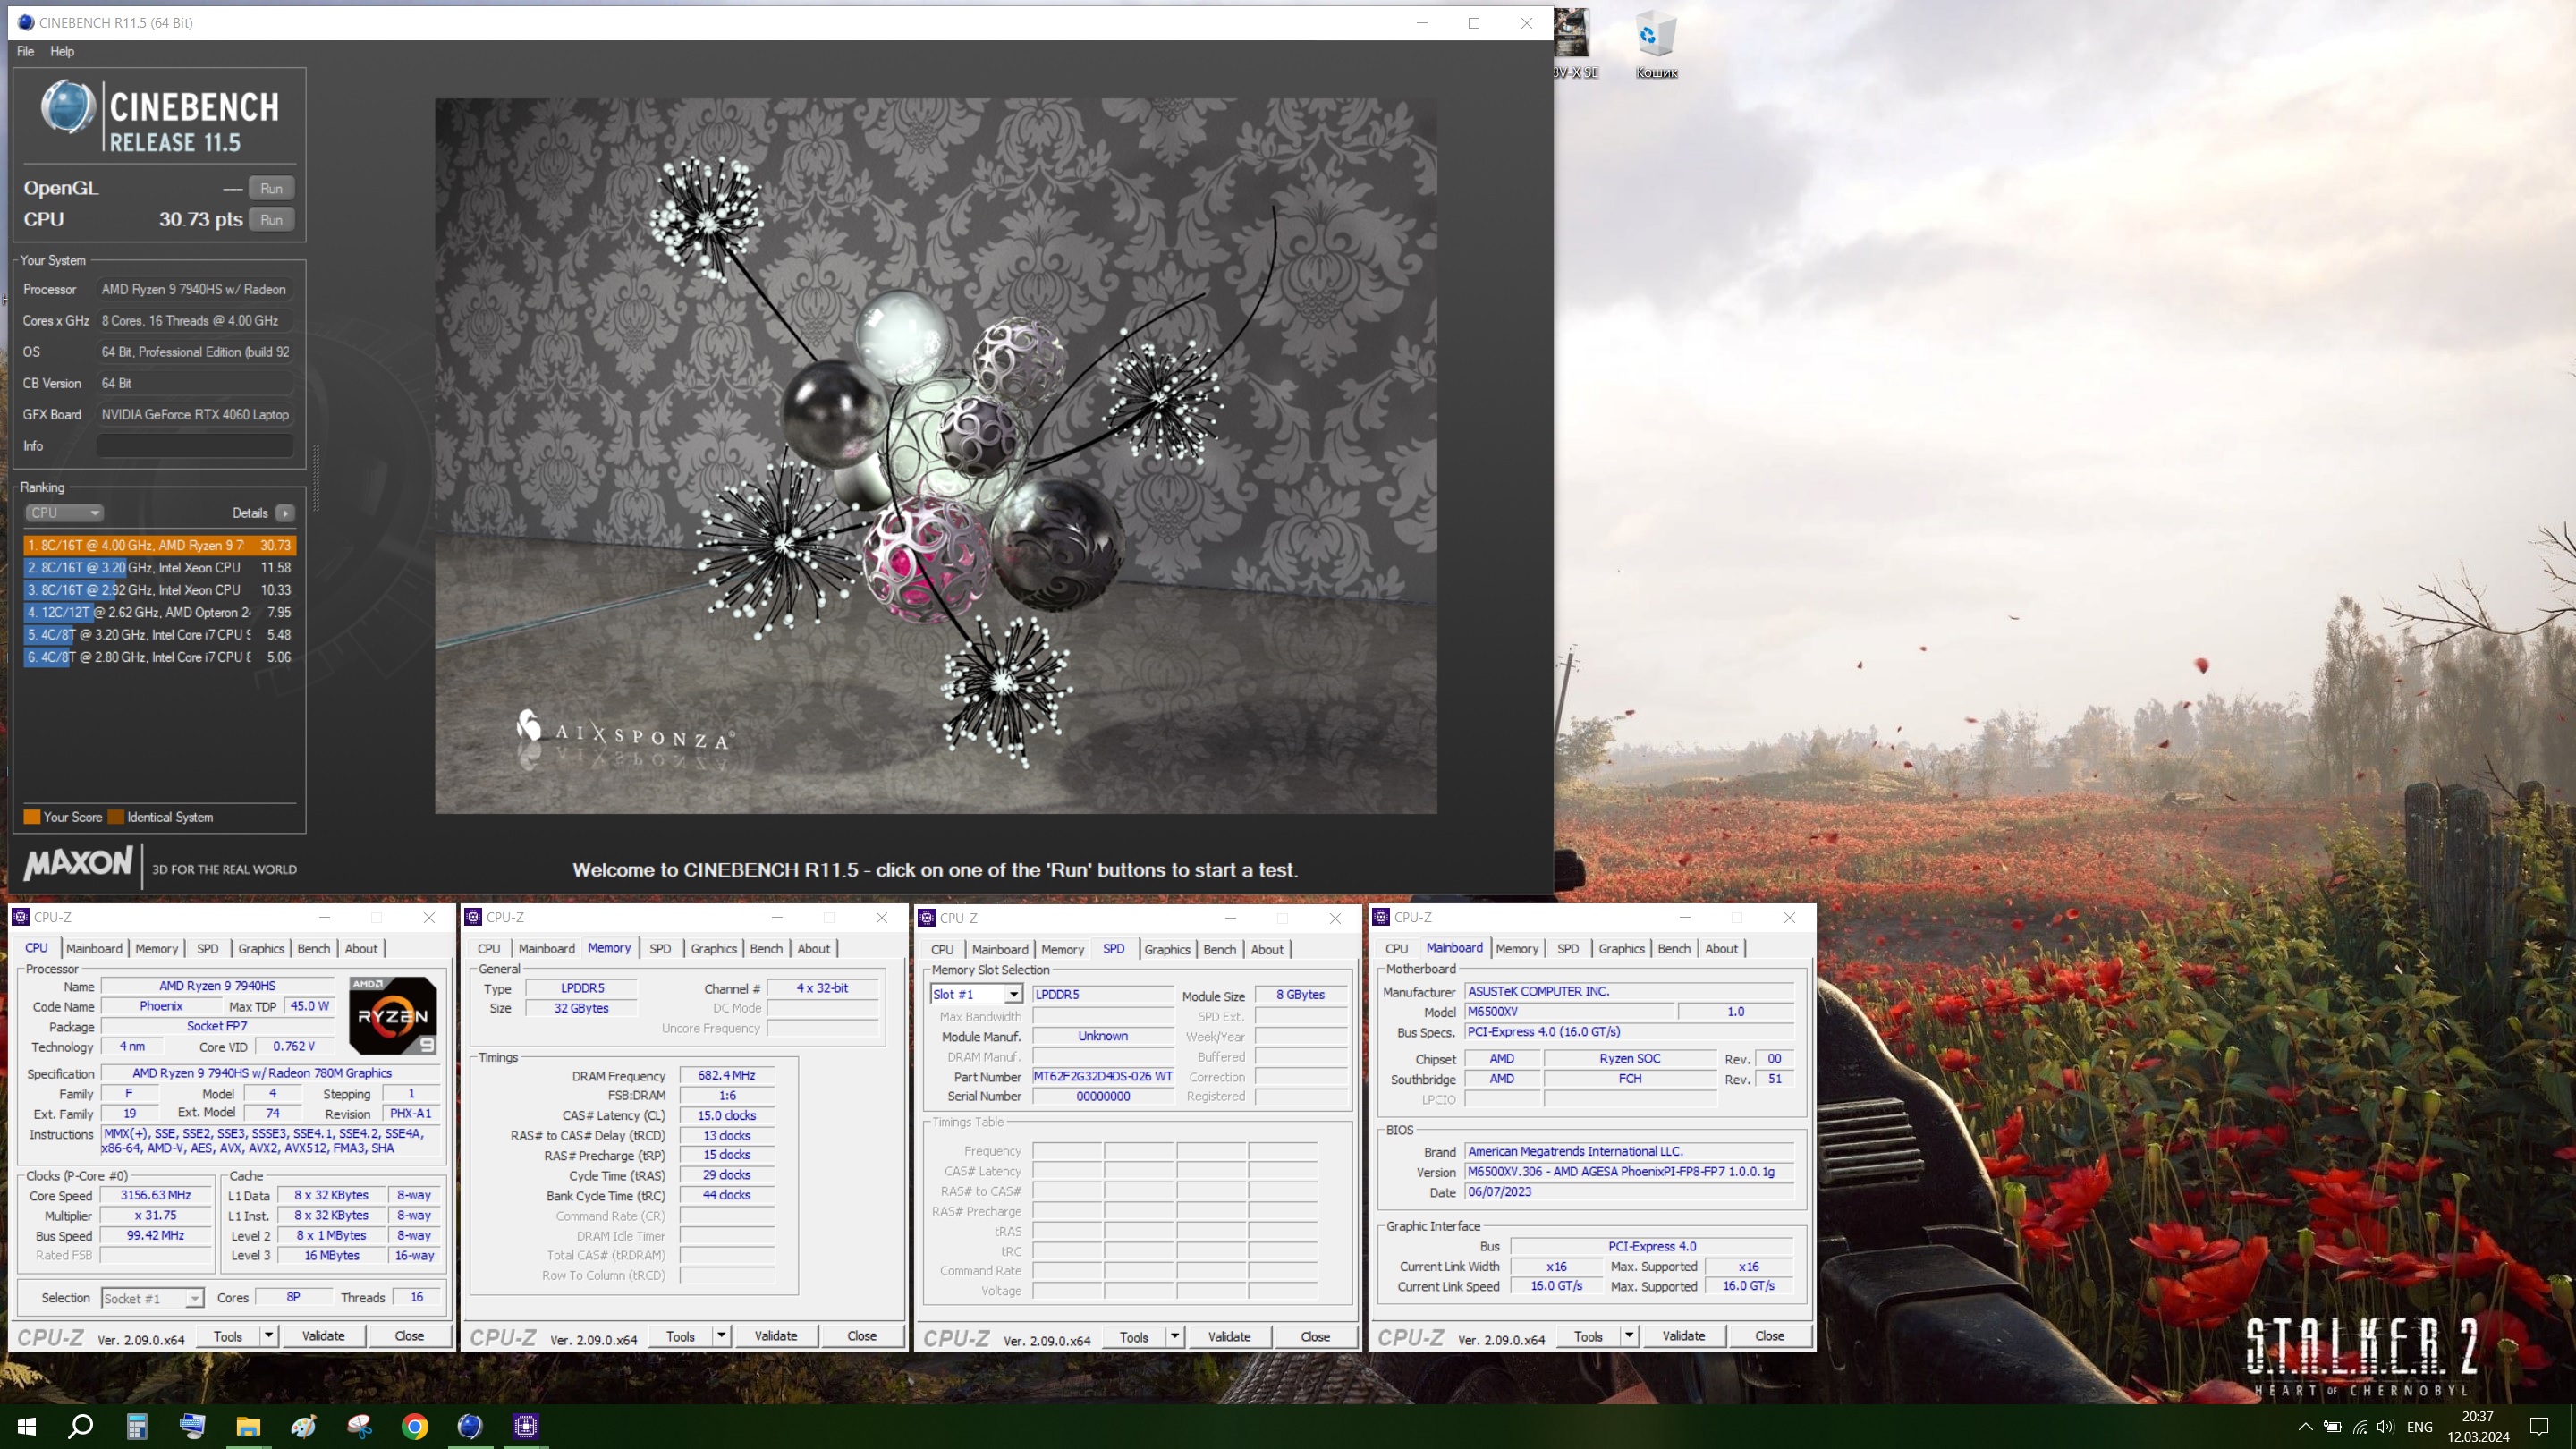Image resolution: width=2576 pixels, height=1449 pixels.
Task: Click the Part Number MT62F2G32D4DS-026 WT field
Action: pos(1103,1077)
